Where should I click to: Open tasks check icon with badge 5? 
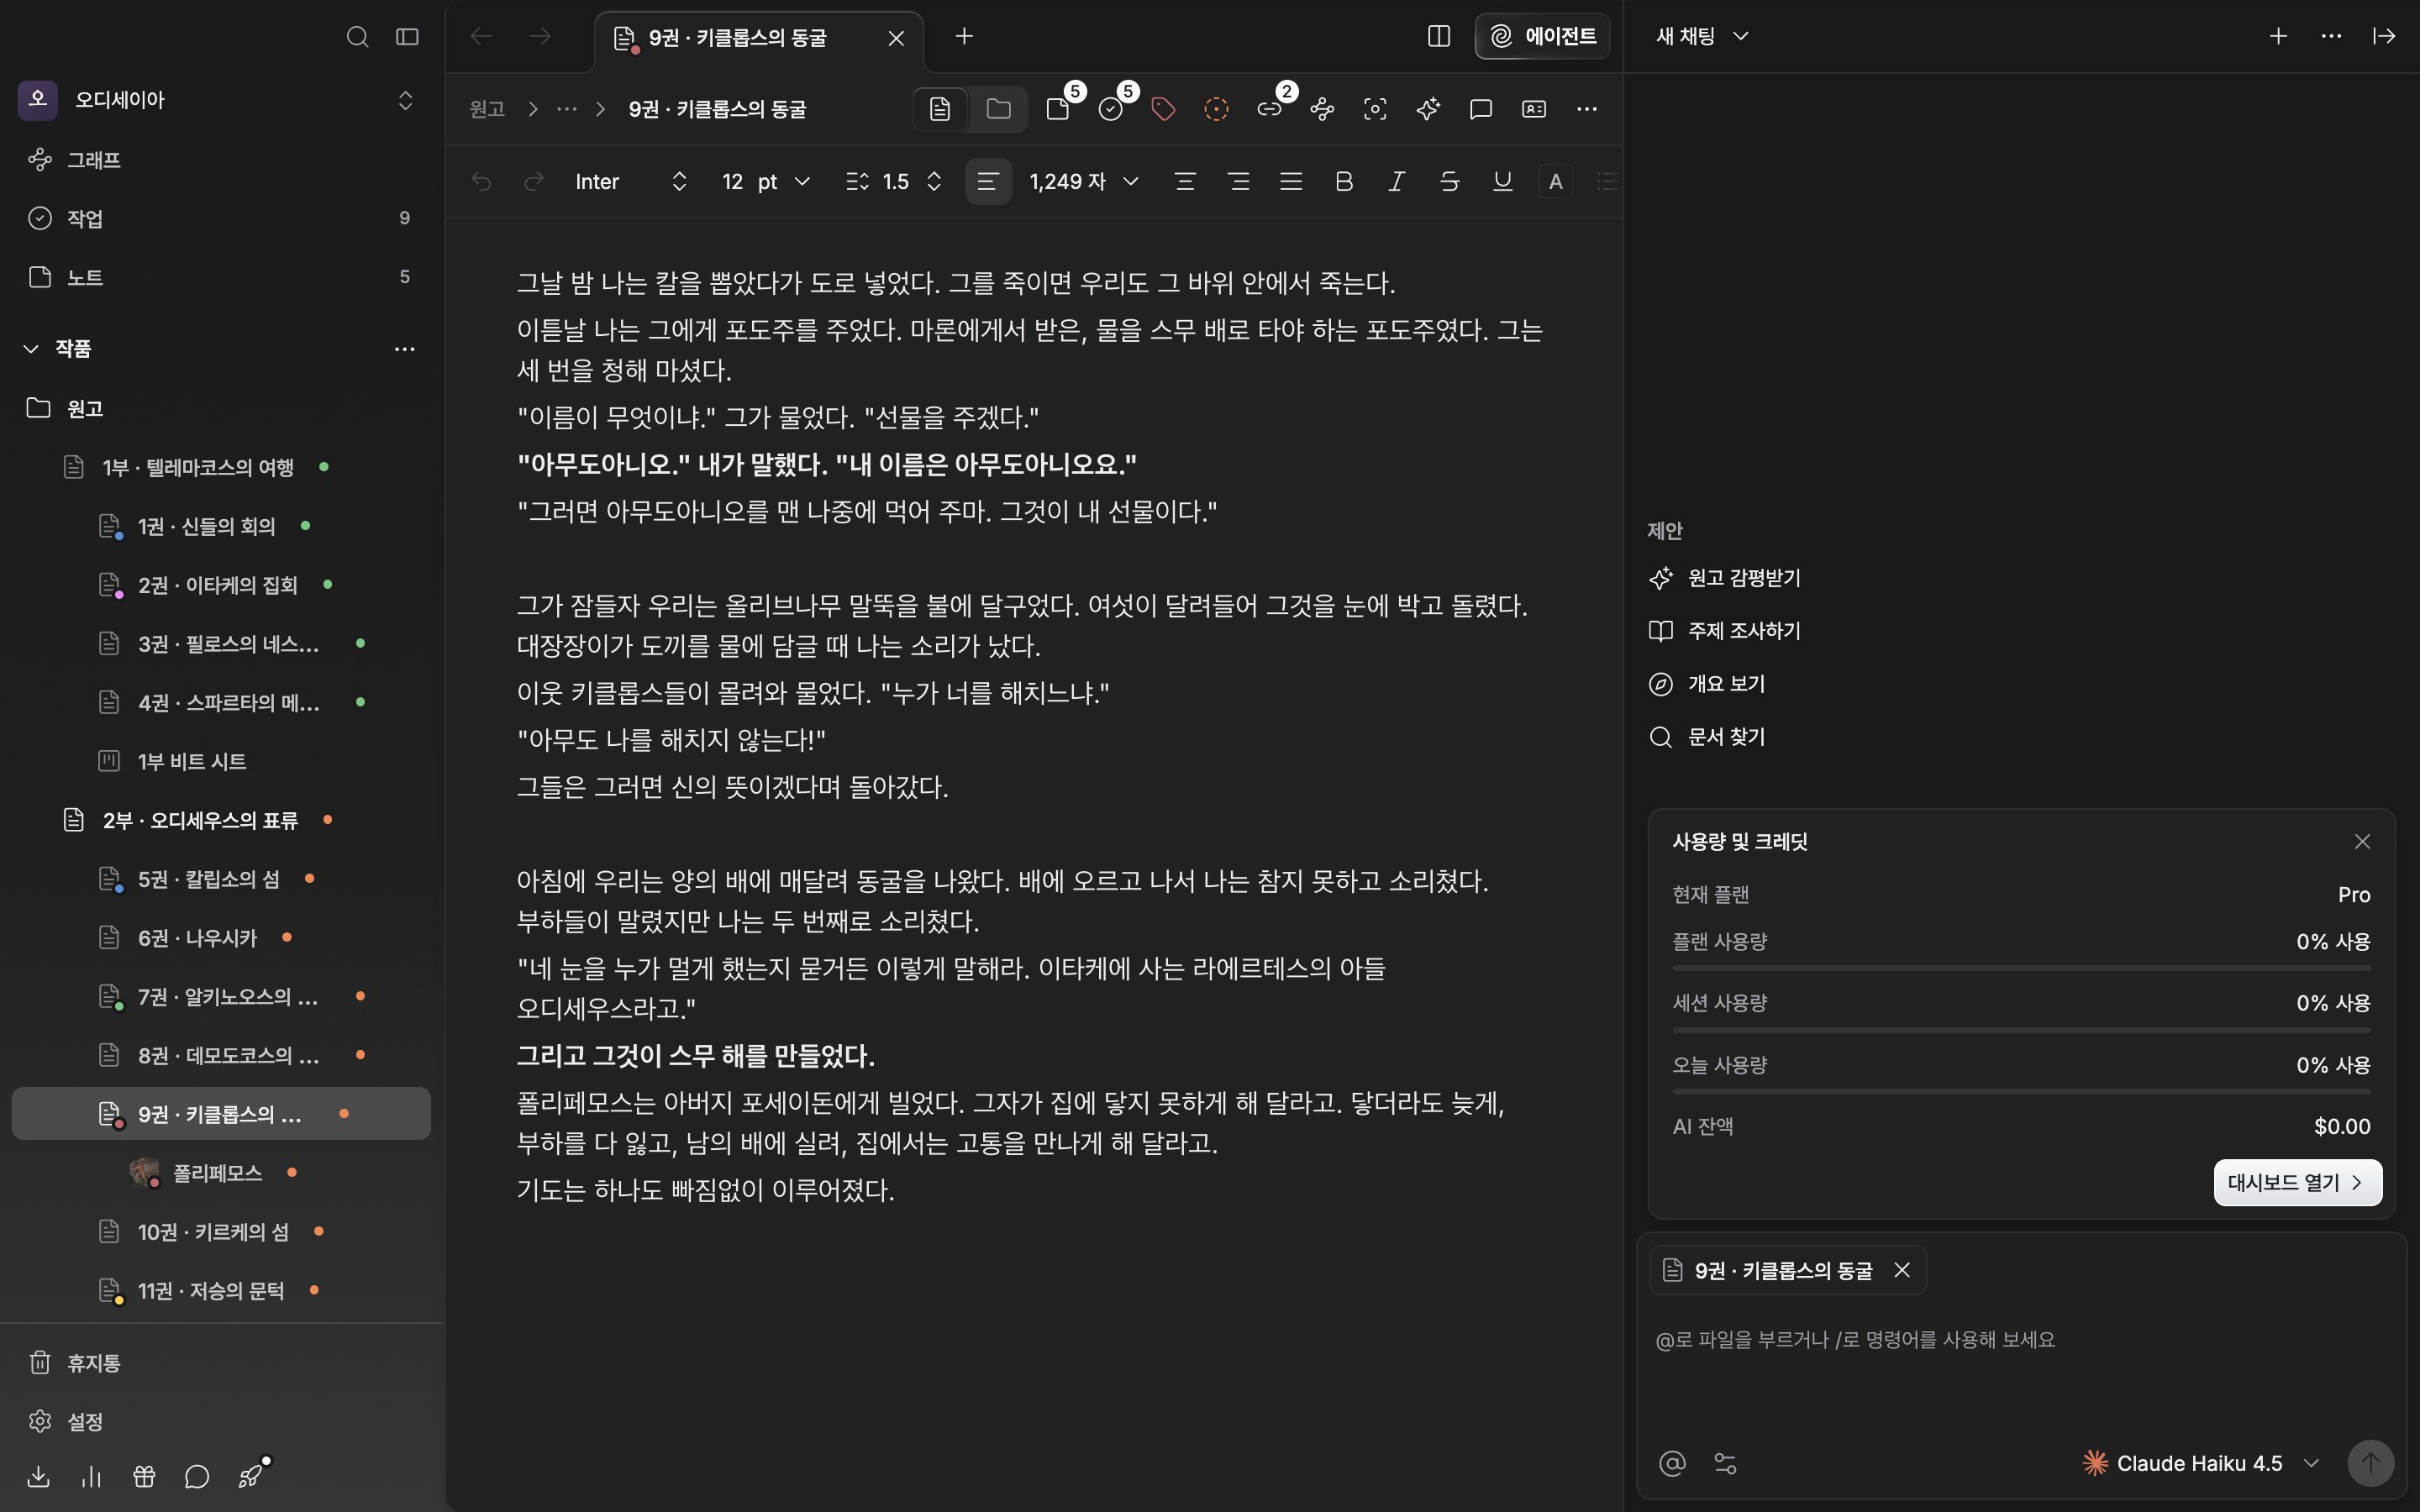point(1111,109)
